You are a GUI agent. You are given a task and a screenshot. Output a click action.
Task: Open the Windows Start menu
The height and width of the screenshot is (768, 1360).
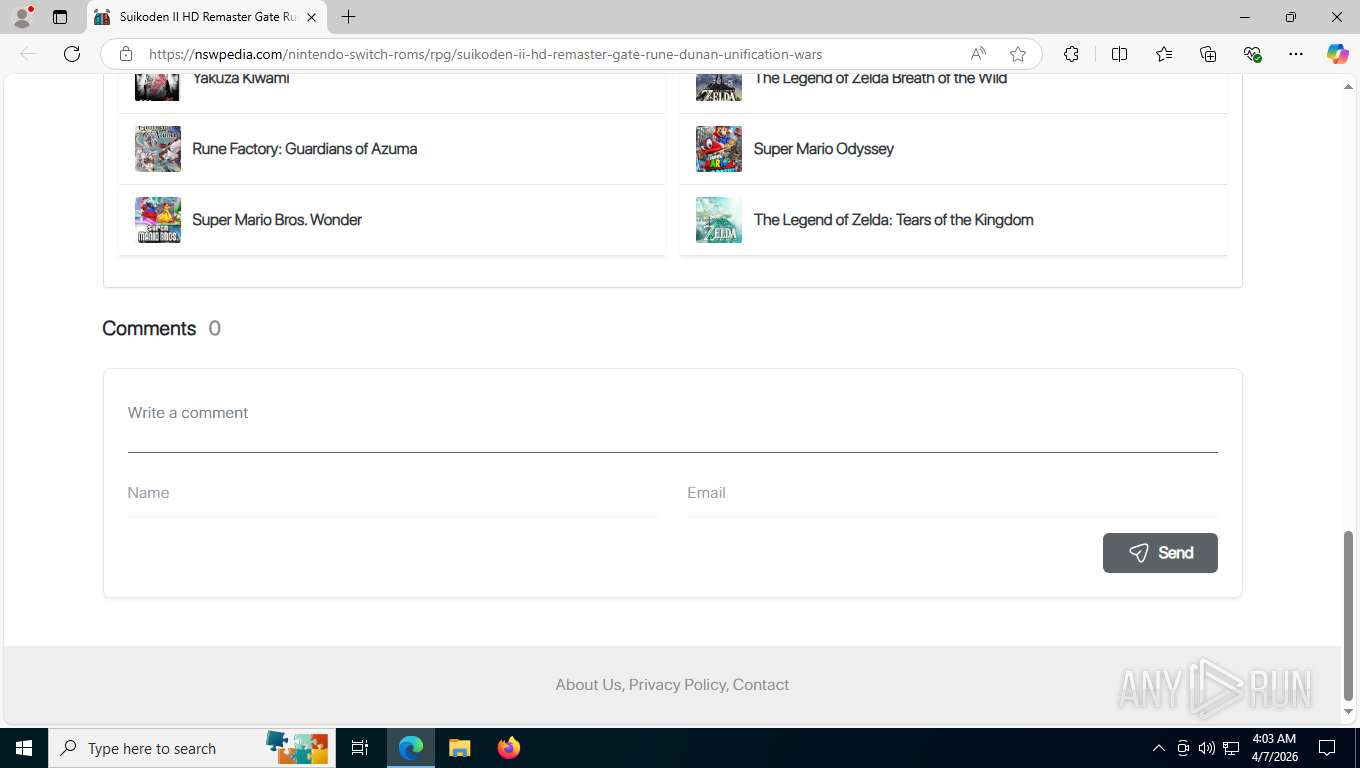coord(23,748)
